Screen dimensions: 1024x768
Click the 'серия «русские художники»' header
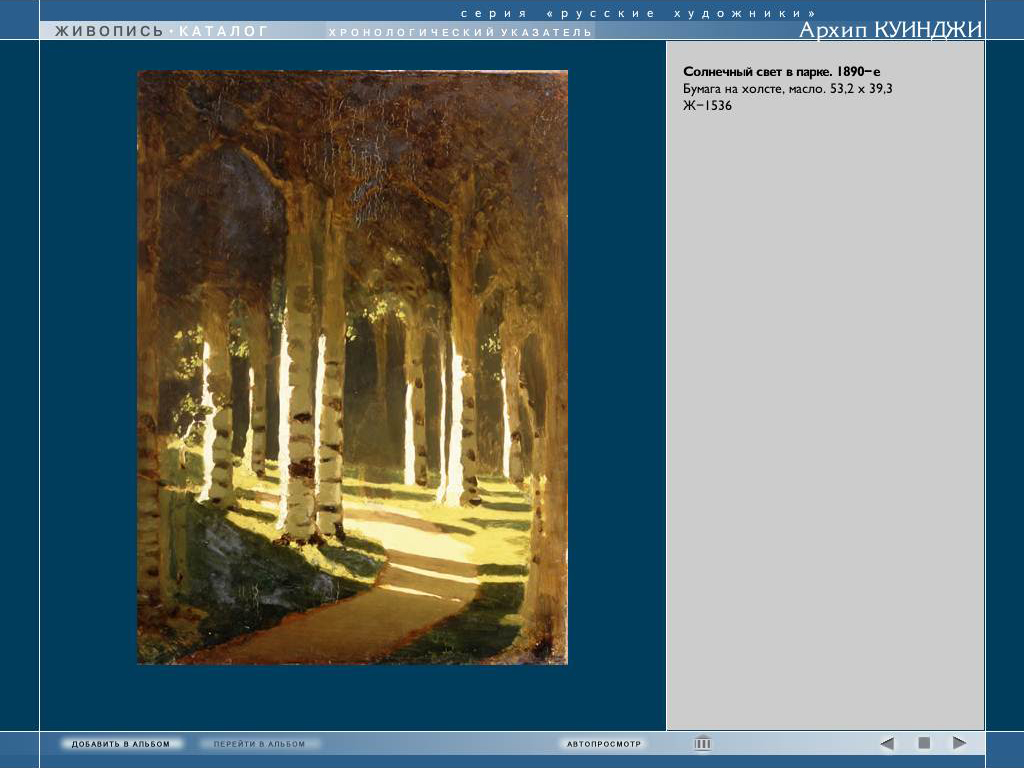638,13
